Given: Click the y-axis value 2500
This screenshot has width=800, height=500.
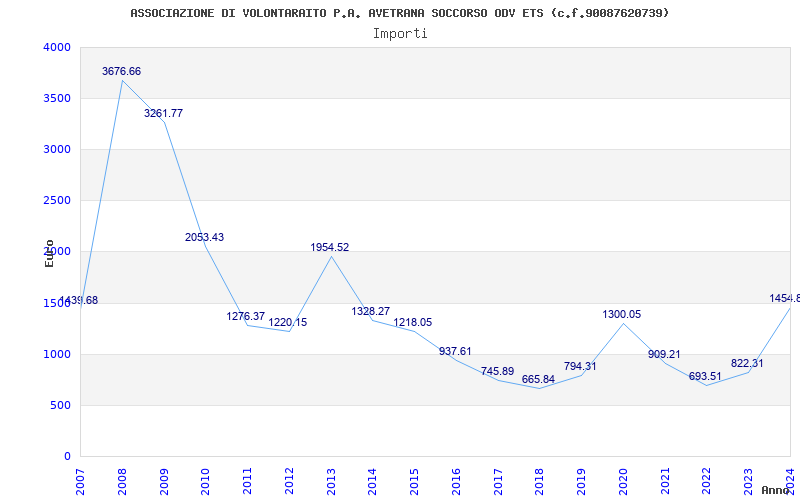Looking at the screenshot, I should click(57, 201).
